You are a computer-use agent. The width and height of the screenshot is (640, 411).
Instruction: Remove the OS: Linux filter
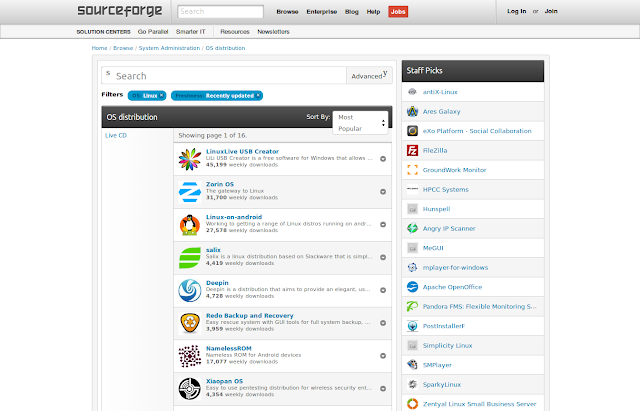162,95
